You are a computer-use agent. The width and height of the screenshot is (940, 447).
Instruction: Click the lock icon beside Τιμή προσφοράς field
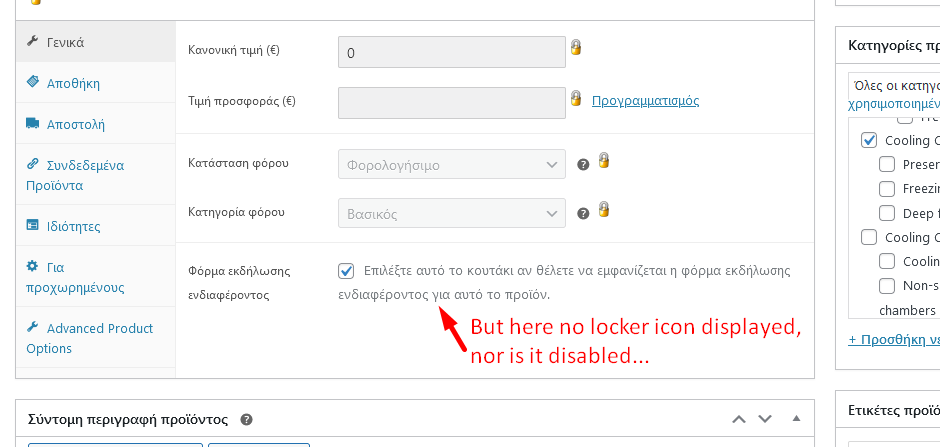[x=576, y=98]
